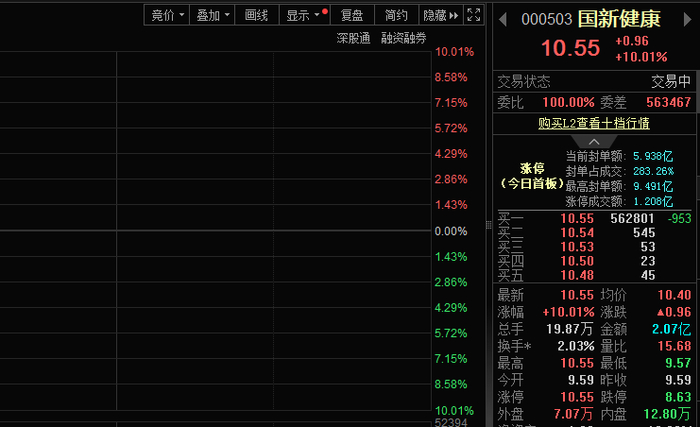Select the 买五 price 10.48

point(577,275)
